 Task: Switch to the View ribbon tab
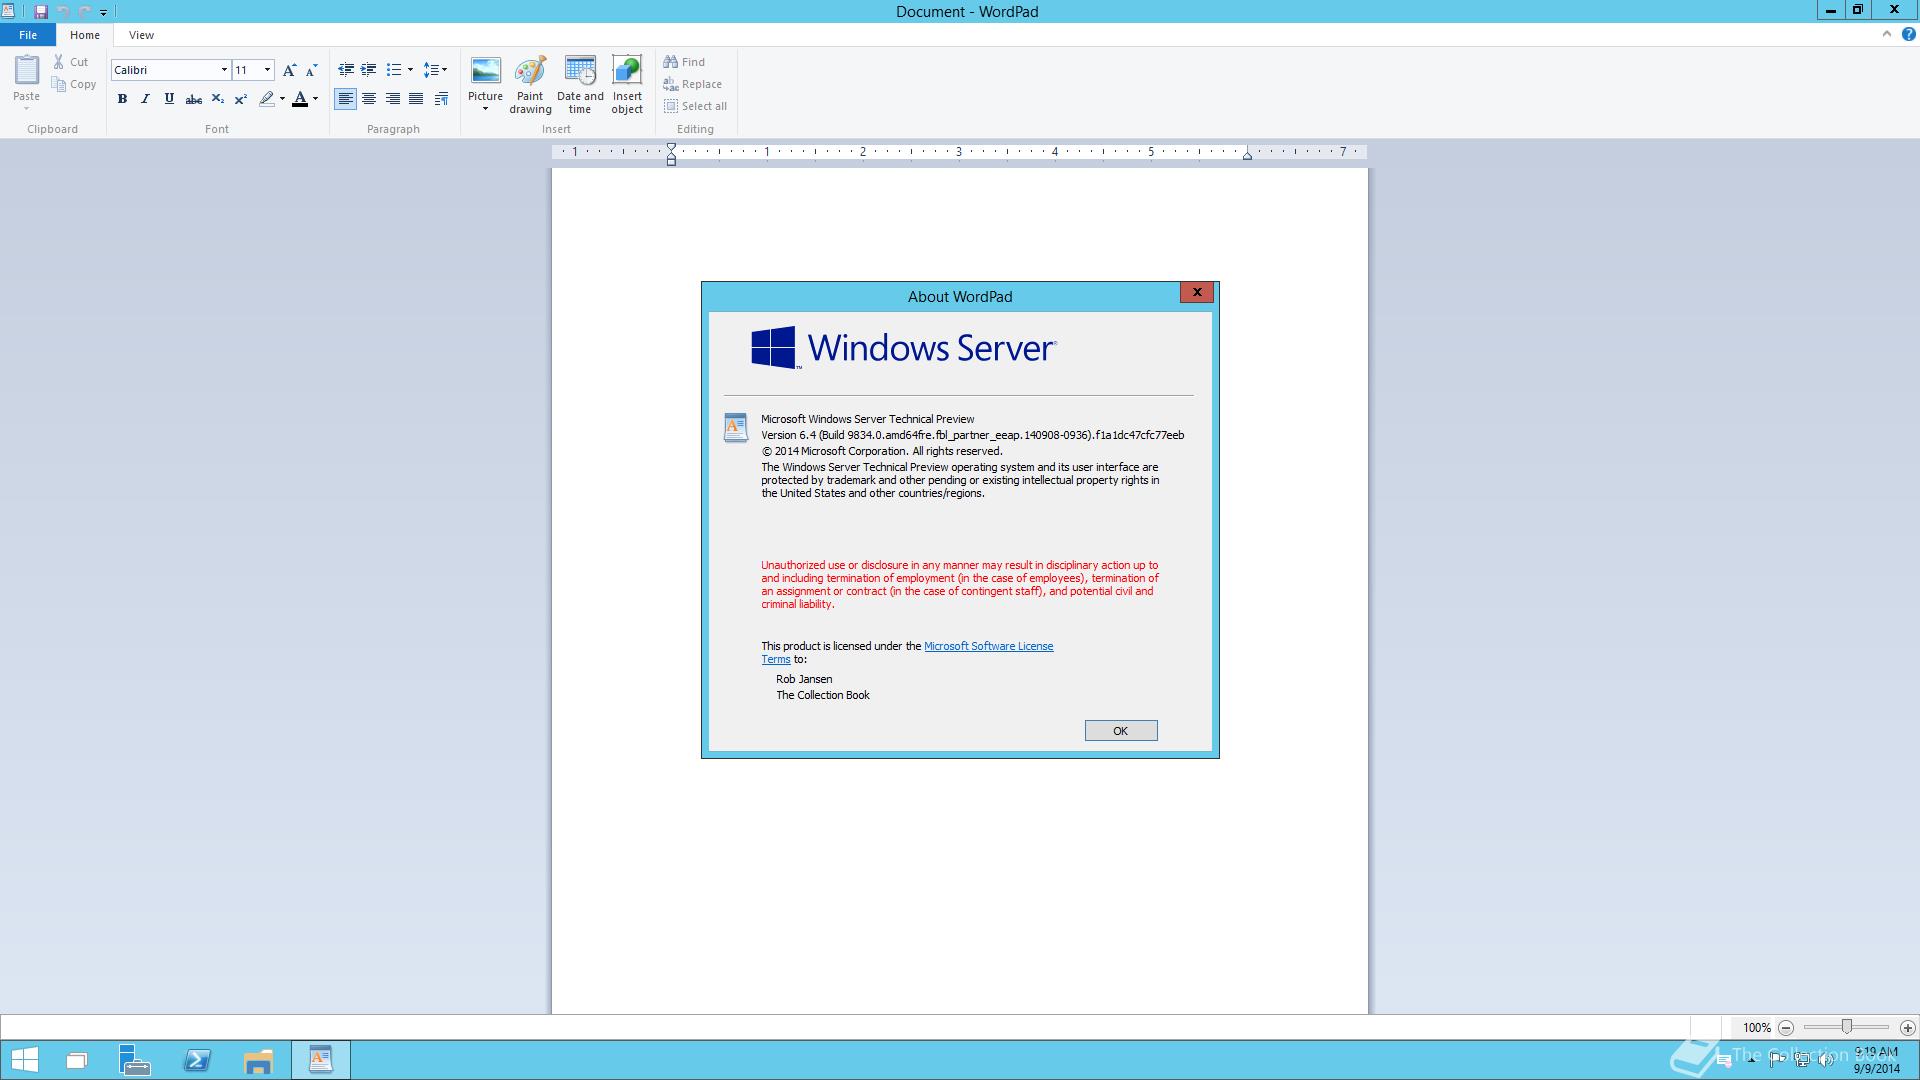click(x=141, y=35)
